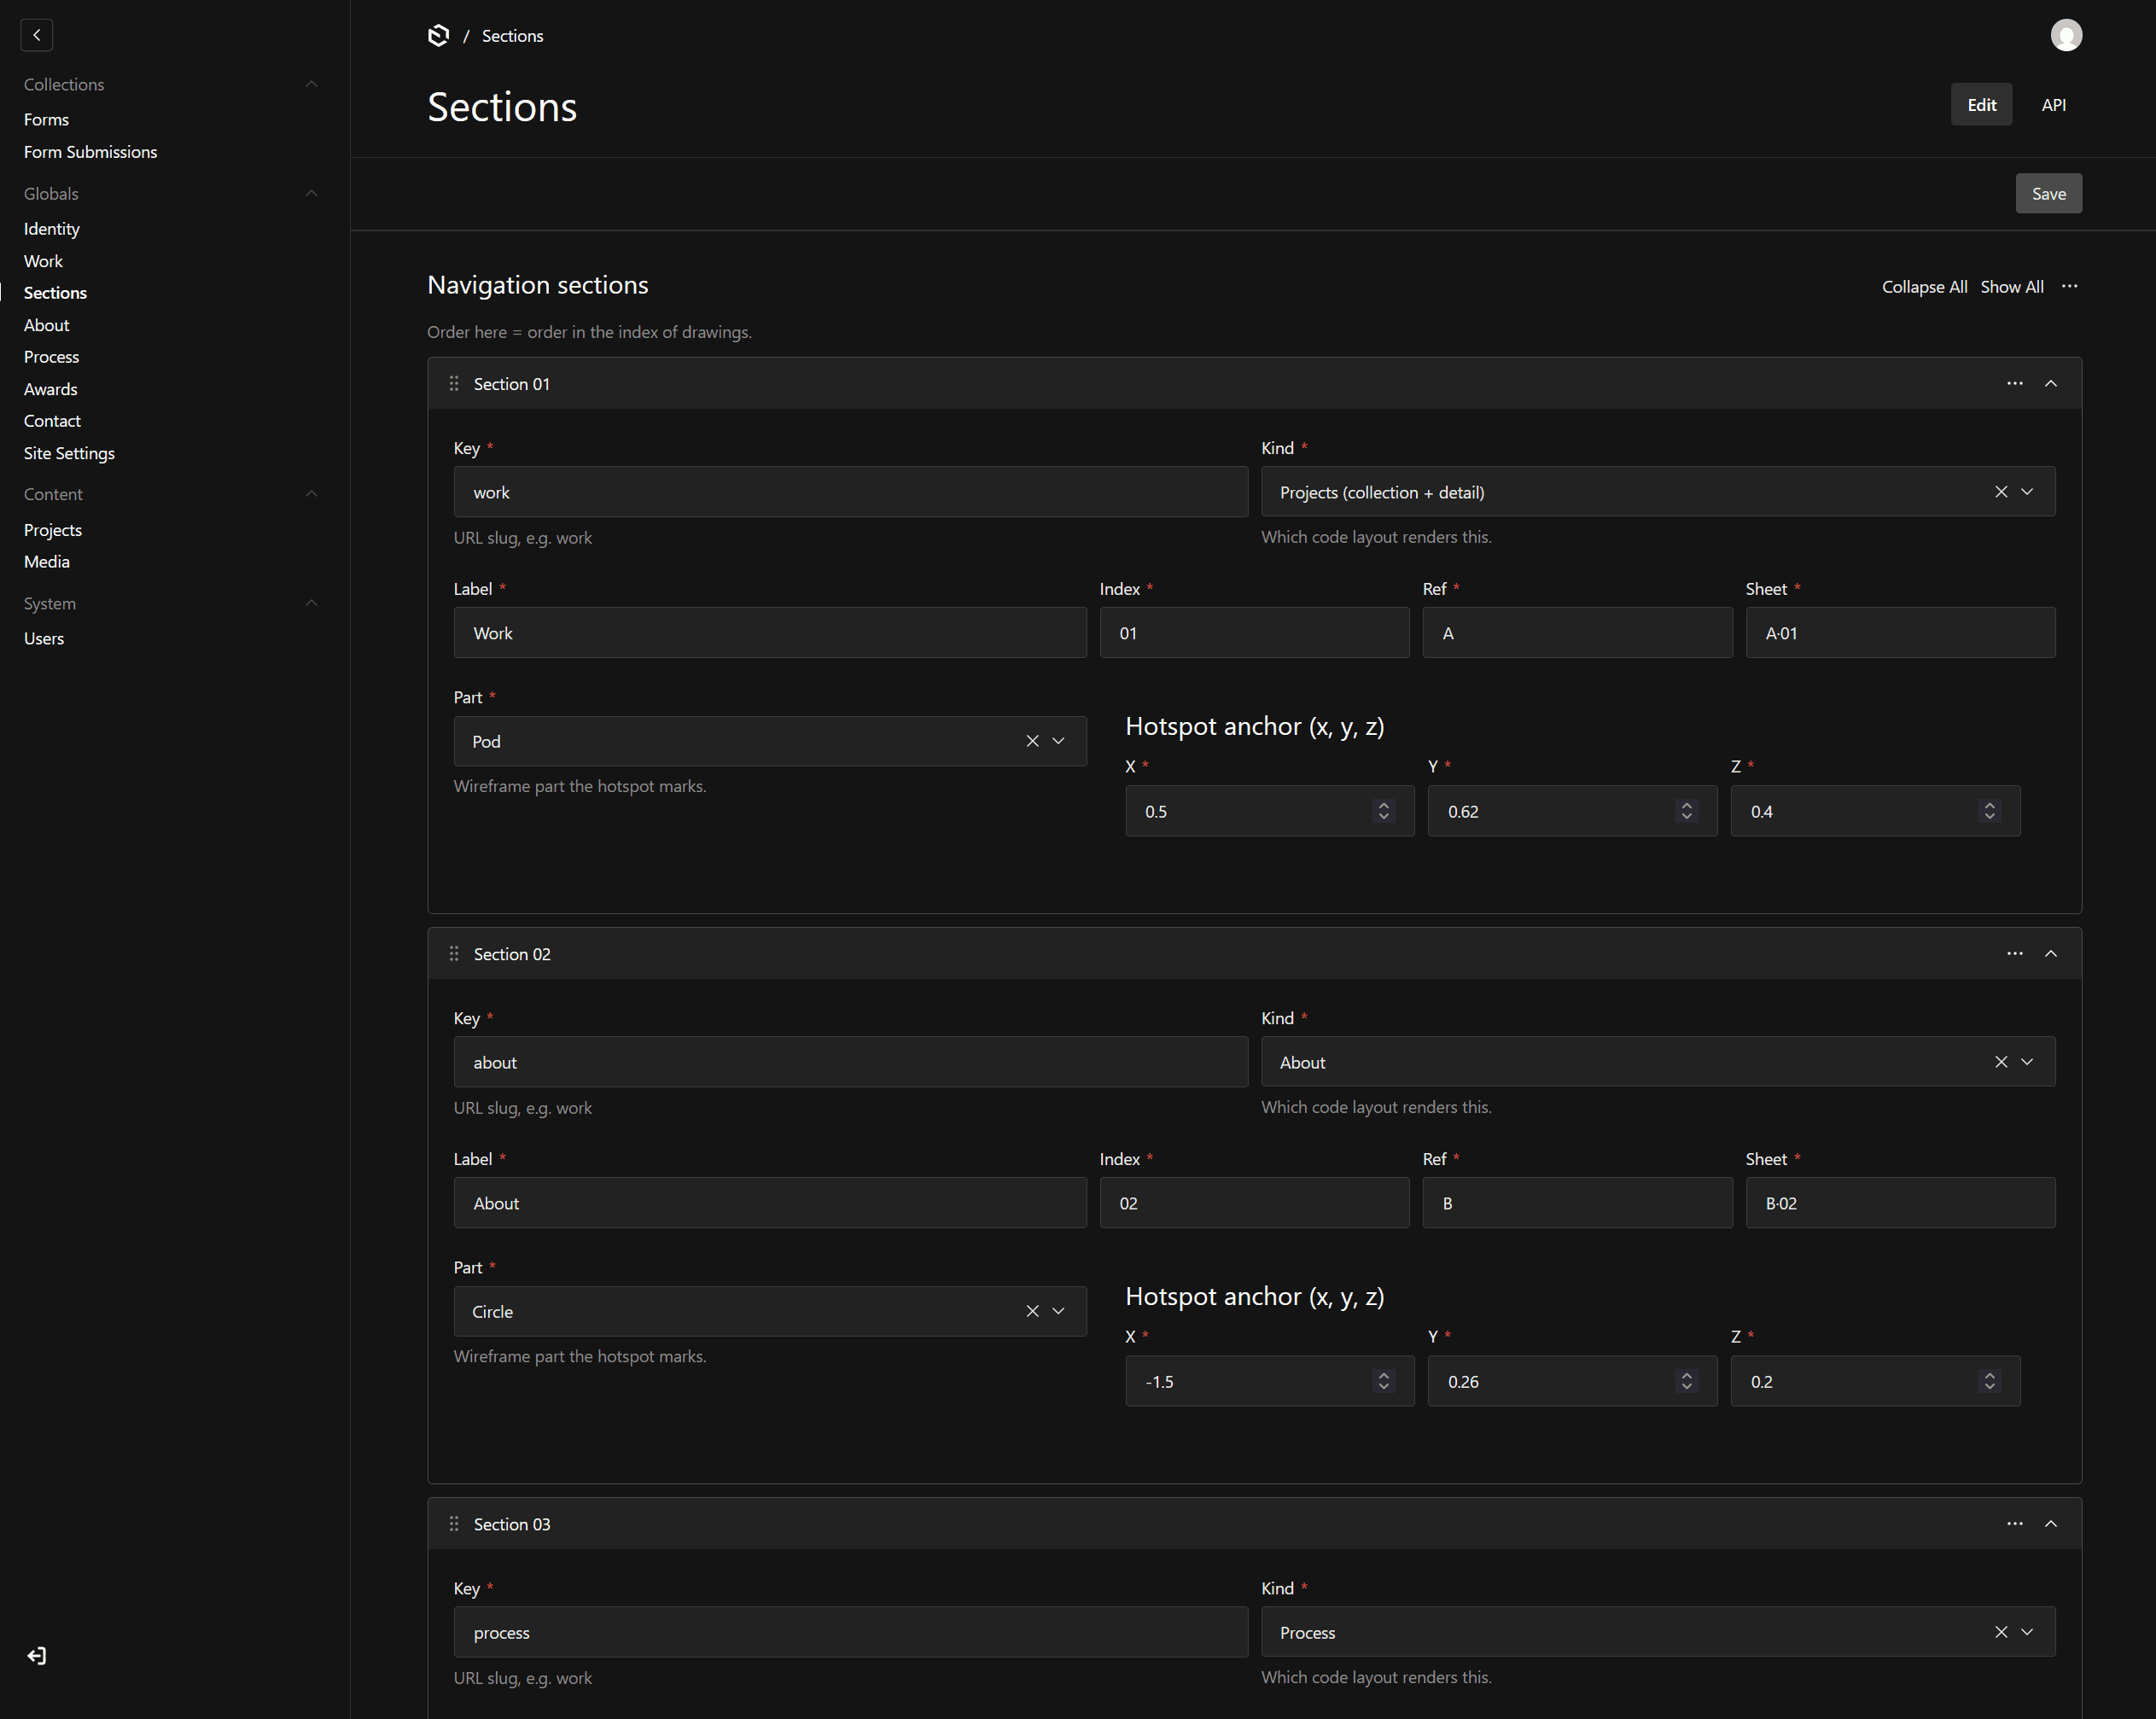Collapse the System sidebar group
This screenshot has width=2156, height=1719.
(311, 603)
